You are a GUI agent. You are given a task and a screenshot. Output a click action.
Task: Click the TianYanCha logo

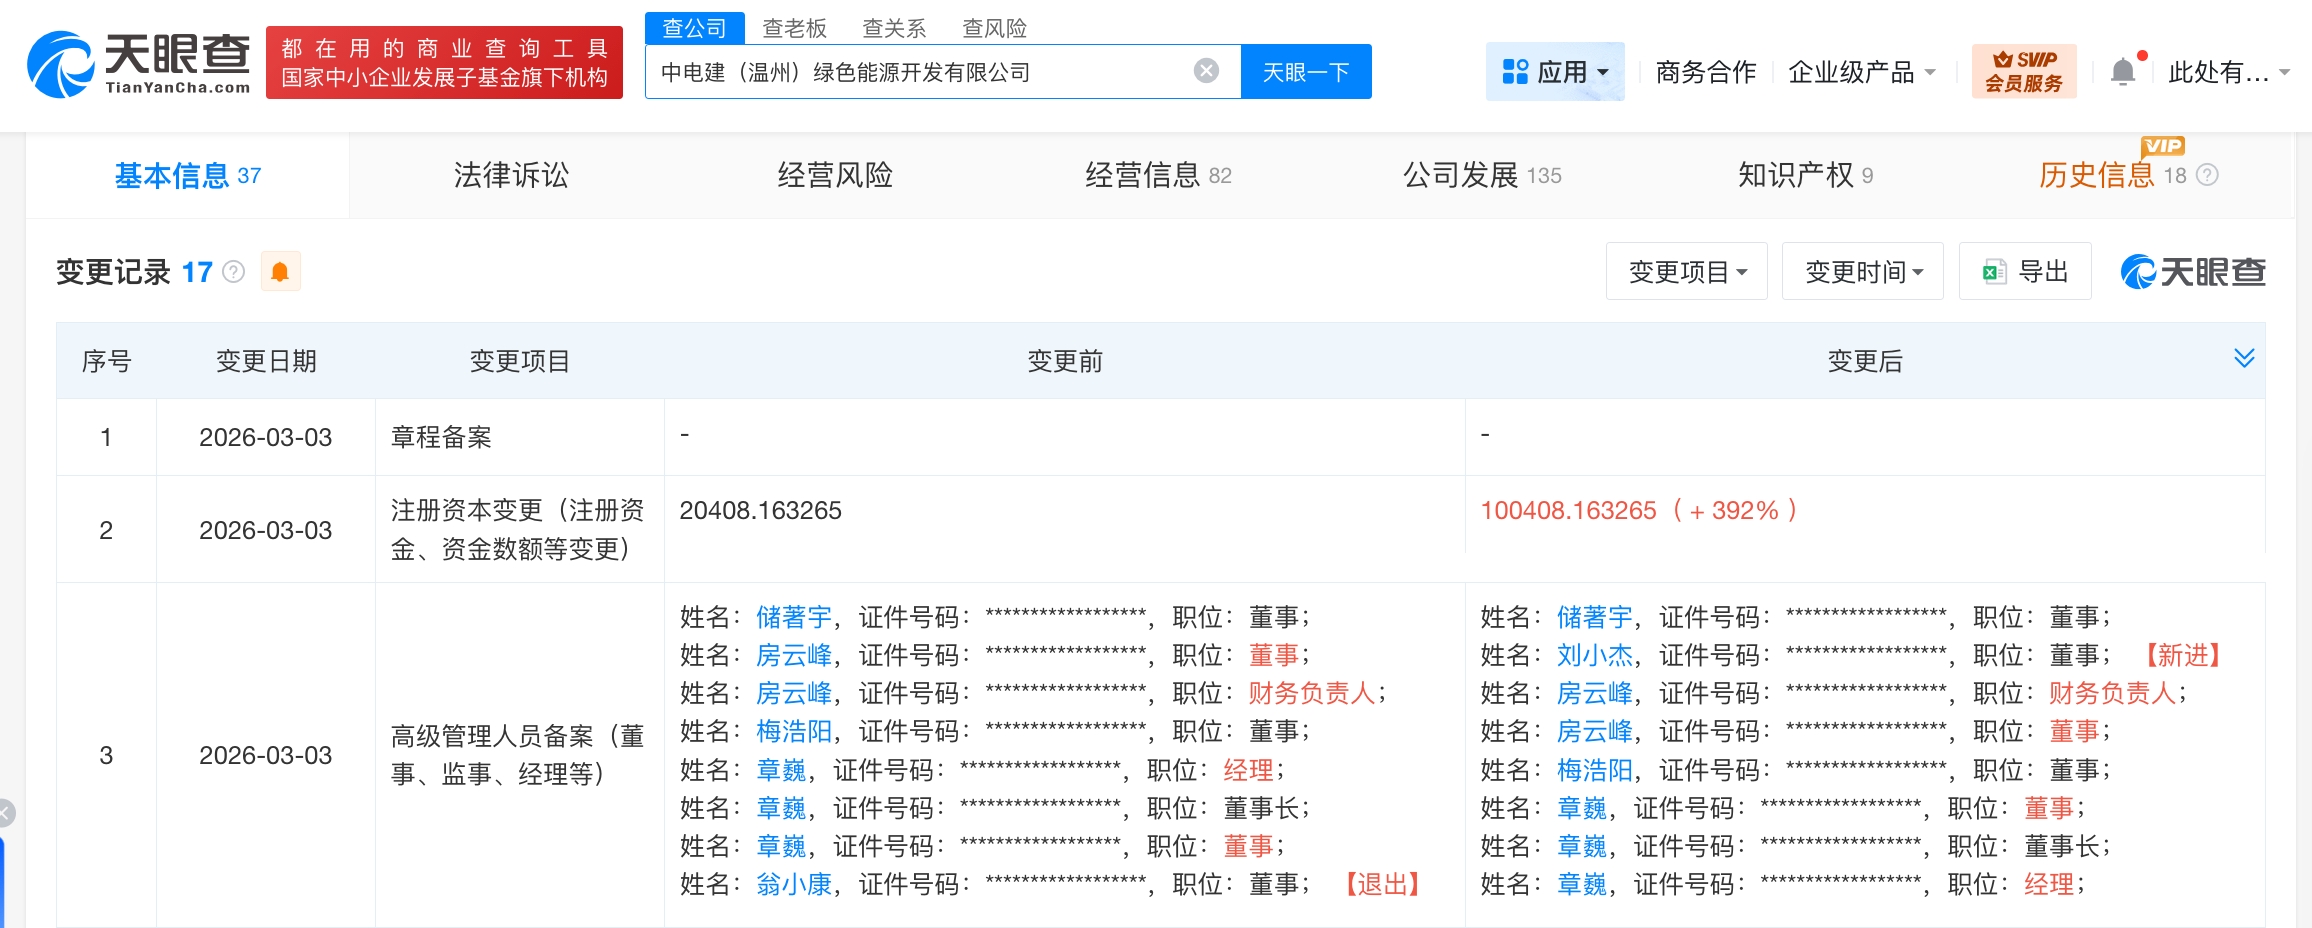(x=138, y=64)
